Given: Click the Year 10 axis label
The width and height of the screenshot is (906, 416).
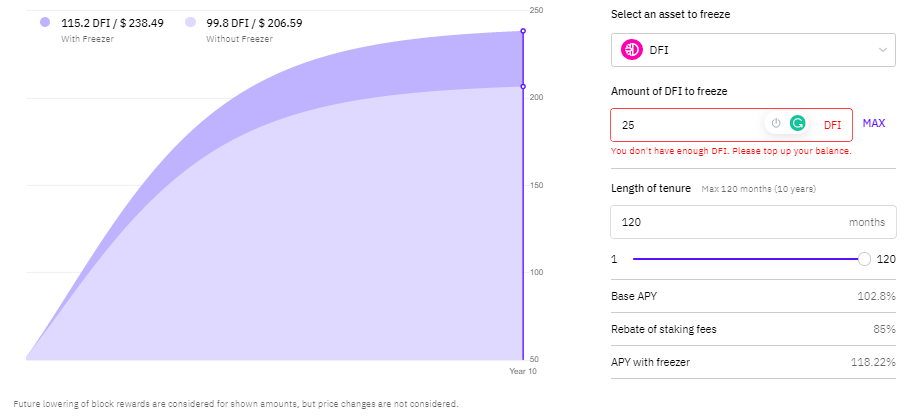Looking at the screenshot, I should [523, 372].
